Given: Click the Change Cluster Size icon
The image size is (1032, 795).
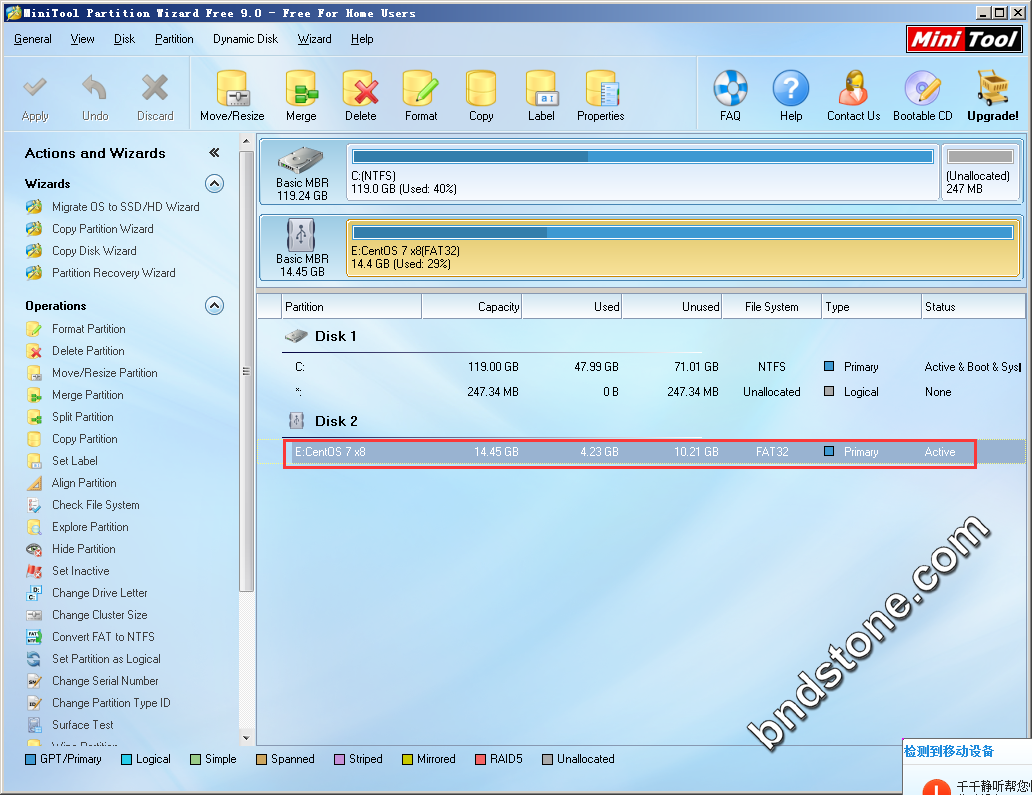Looking at the screenshot, I should click(x=34, y=615).
